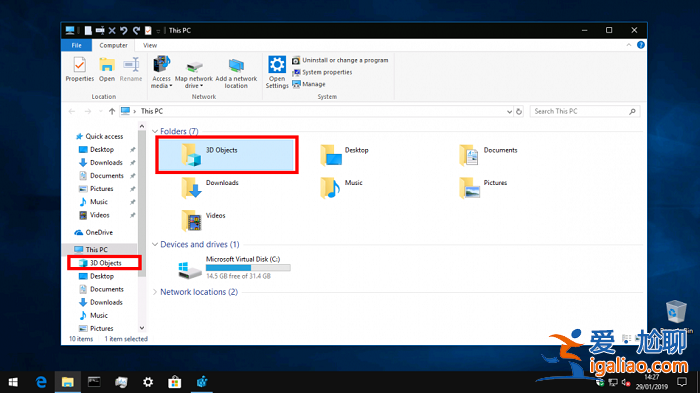Open Documents under This PC in sidebar
This screenshot has width=700, height=393.
point(101,289)
